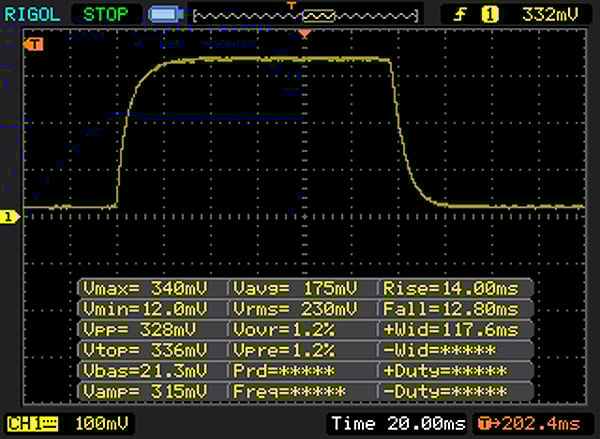This screenshot has height=439, width=600.
Task: Click the rising edge trigger icon
Action: [x=460, y=15]
